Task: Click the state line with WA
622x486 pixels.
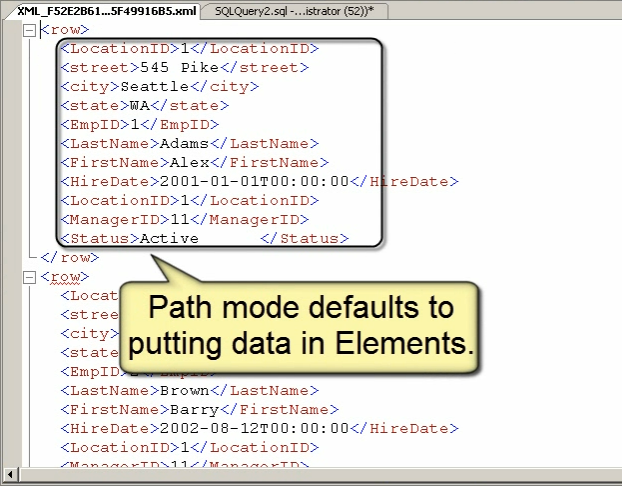Action: coord(145,106)
